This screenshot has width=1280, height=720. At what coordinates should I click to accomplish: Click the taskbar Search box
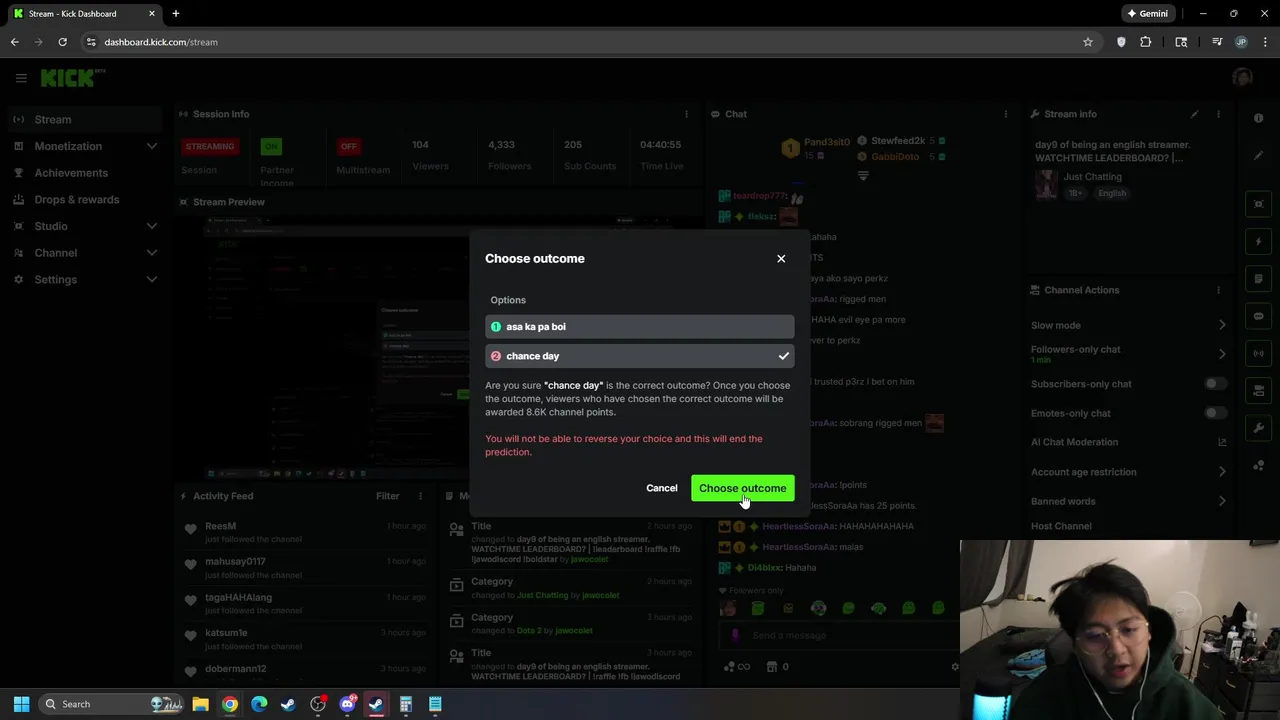[112, 704]
